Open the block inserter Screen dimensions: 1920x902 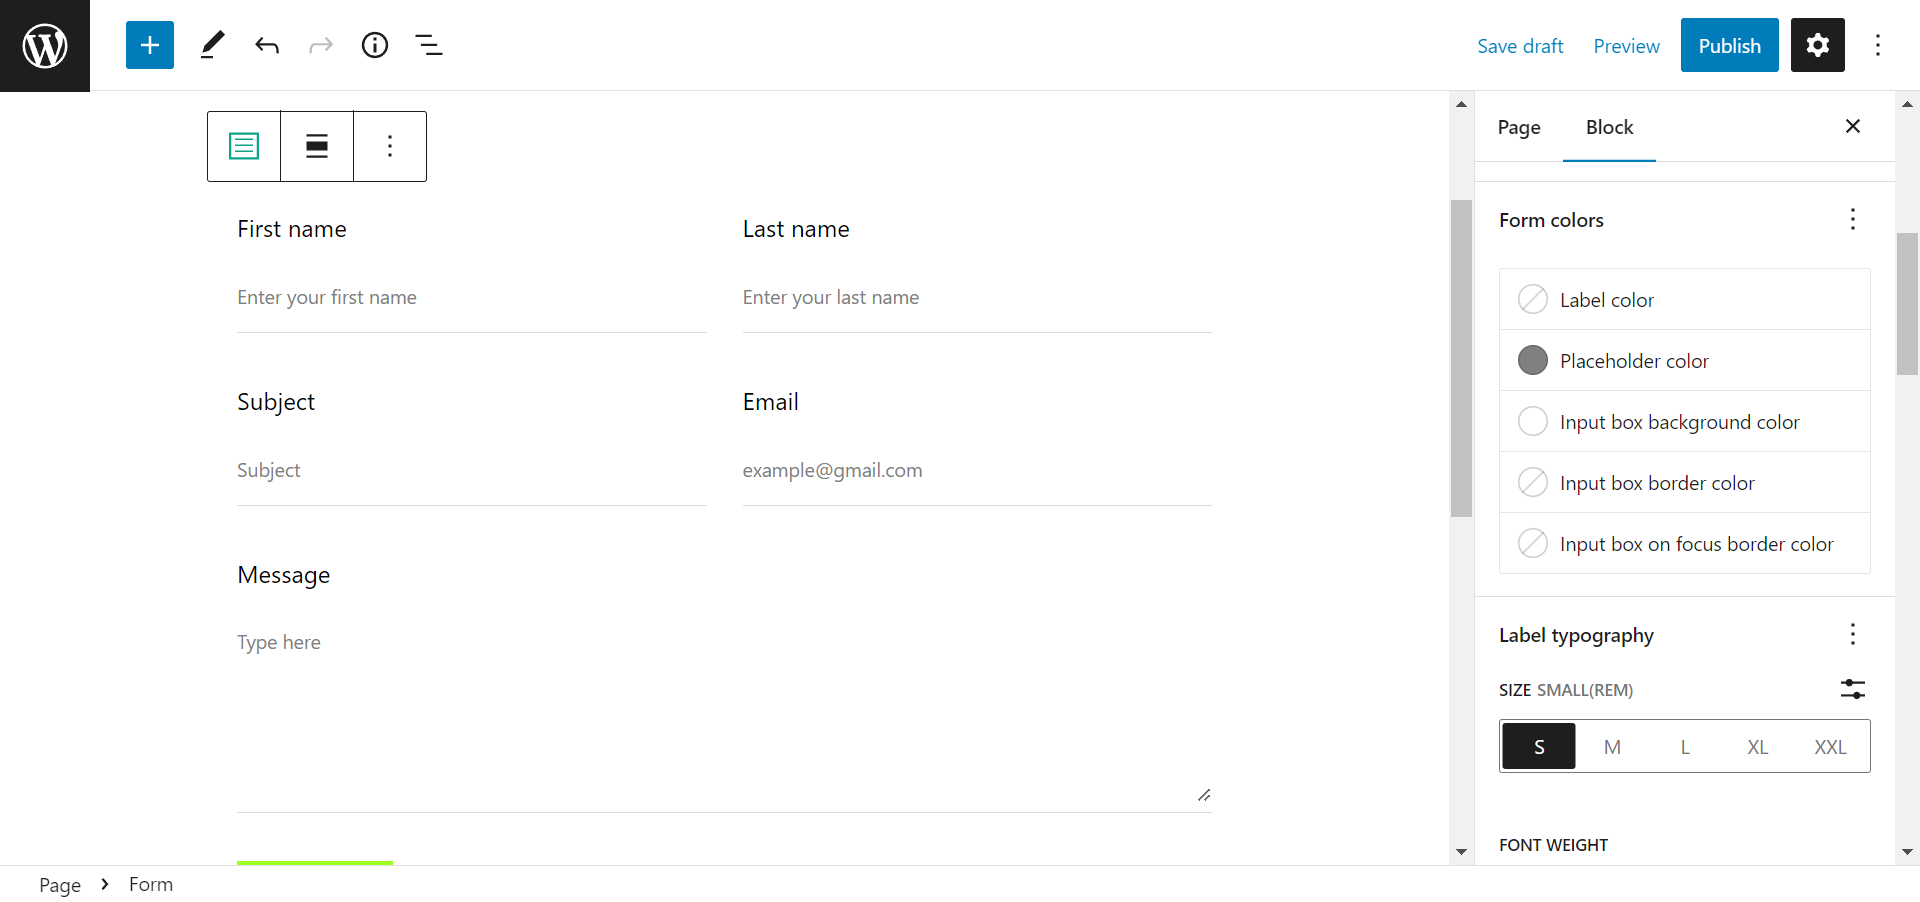tap(149, 45)
